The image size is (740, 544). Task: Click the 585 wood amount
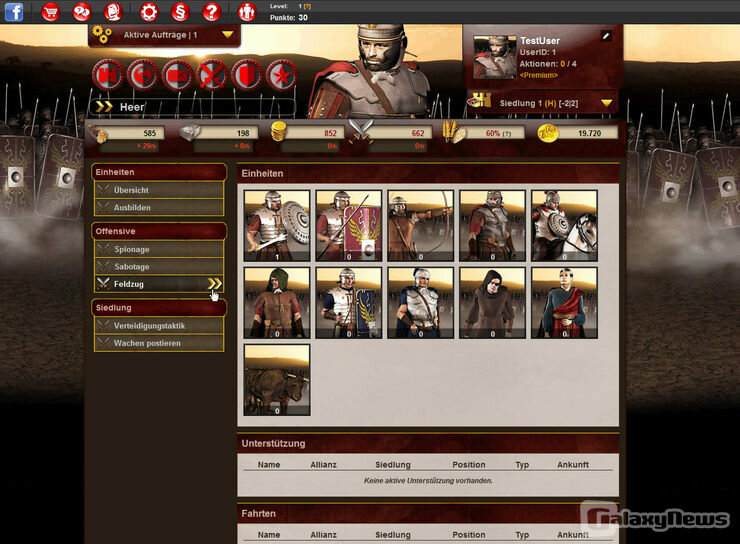click(x=150, y=134)
